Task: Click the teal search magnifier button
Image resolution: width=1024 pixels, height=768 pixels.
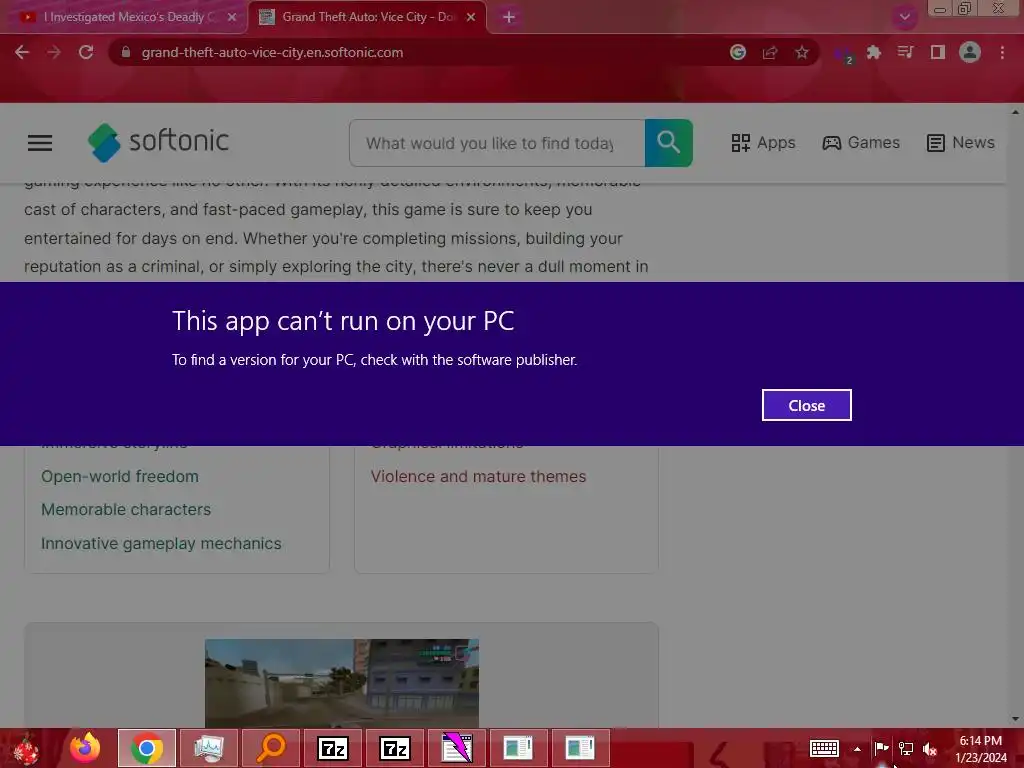Action: click(x=669, y=143)
